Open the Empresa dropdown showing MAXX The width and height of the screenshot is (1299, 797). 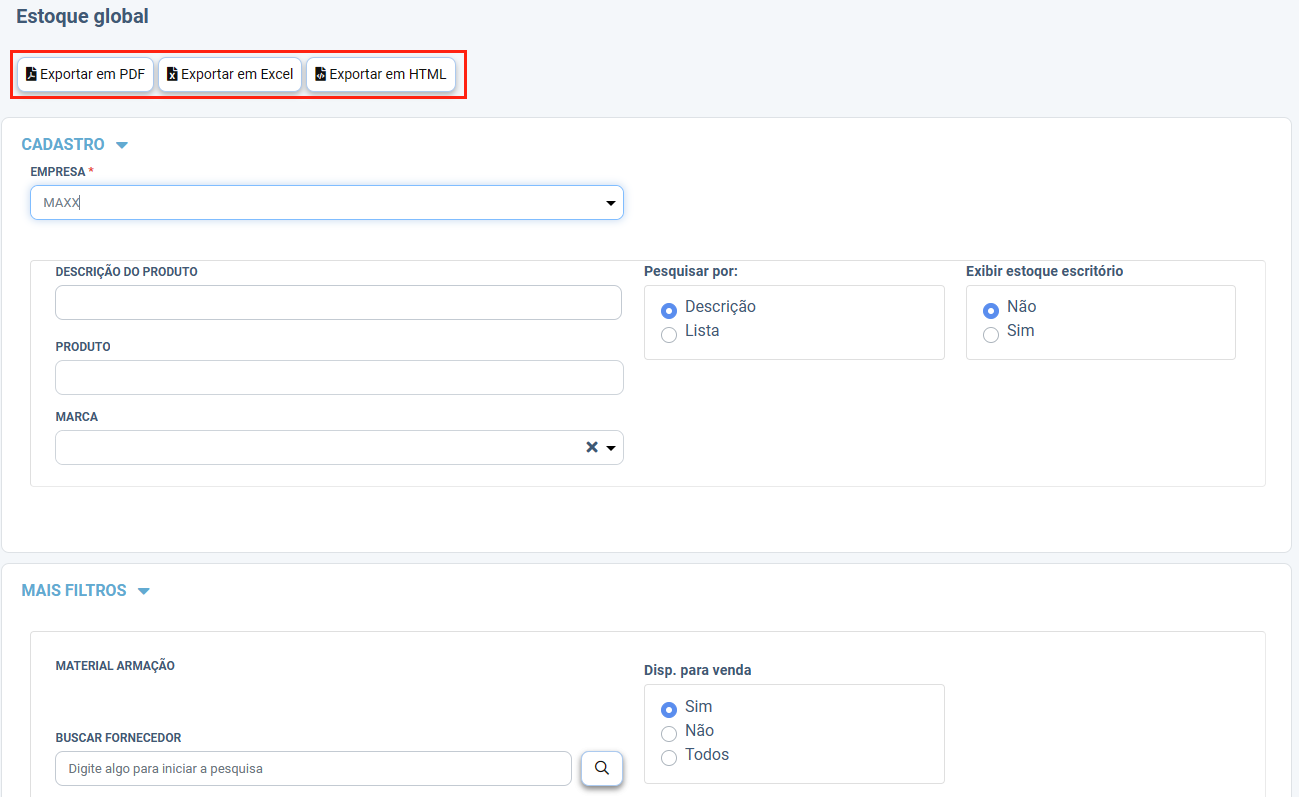pyautogui.click(x=327, y=203)
